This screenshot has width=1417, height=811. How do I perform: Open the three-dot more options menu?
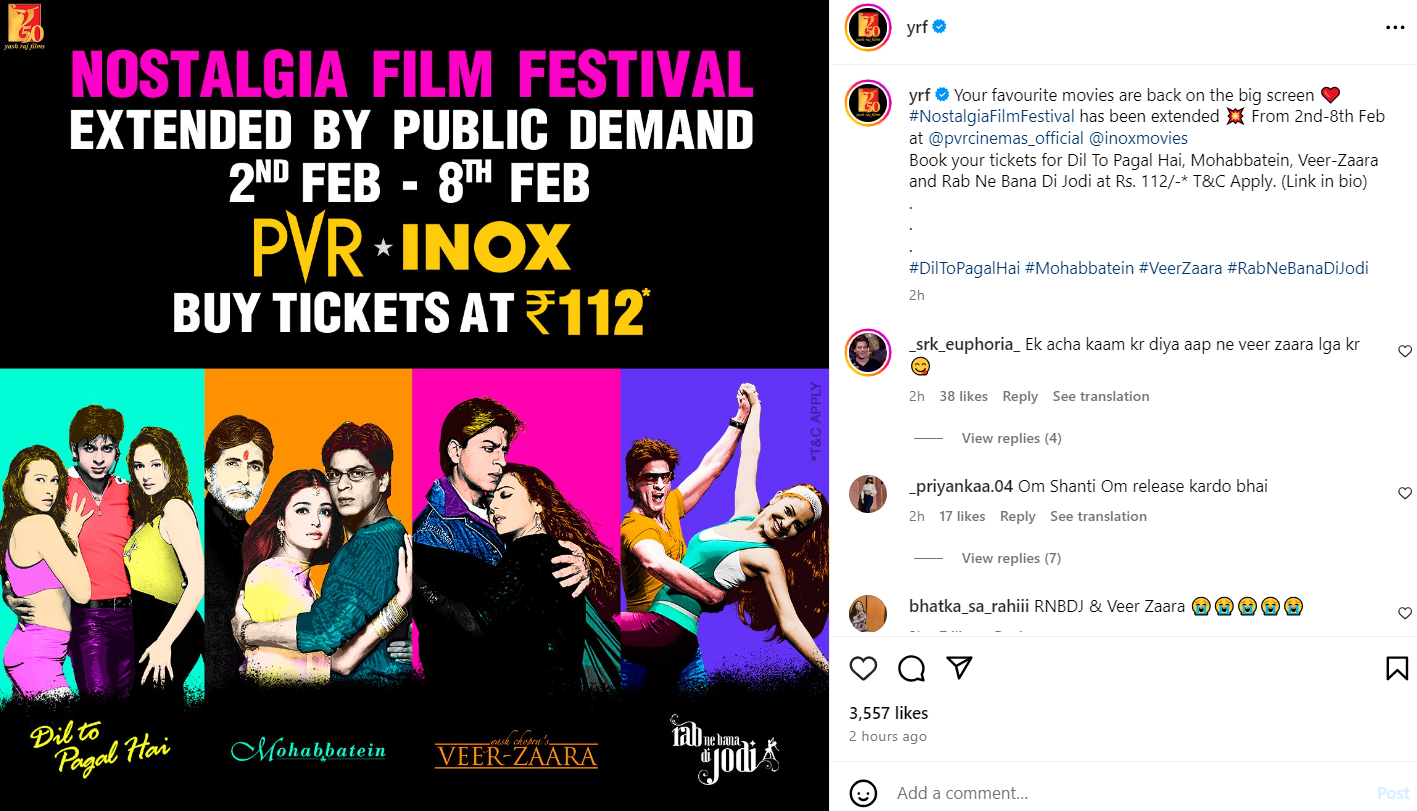click(1395, 28)
